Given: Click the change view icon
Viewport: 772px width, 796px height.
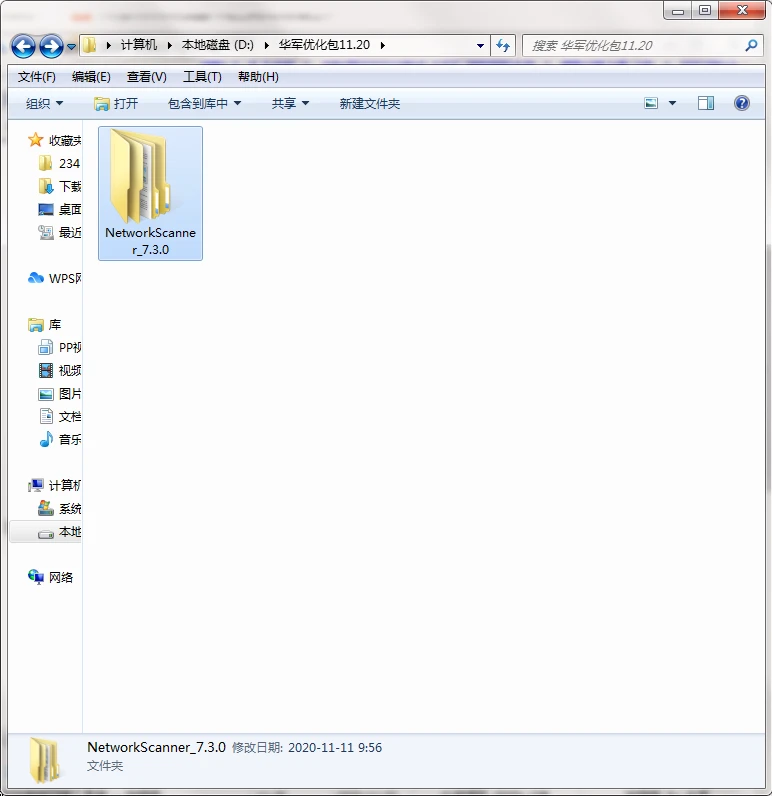Looking at the screenshot, I should (652, 103).
